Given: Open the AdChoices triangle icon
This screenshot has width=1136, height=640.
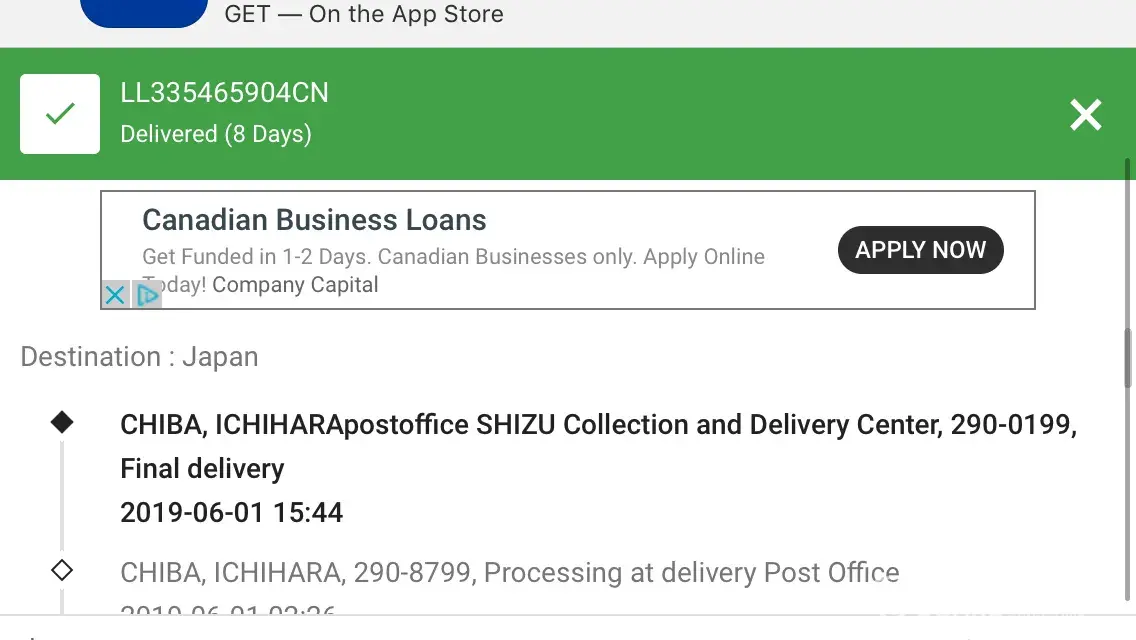Looking at the screenshot, I should (148, 295).
